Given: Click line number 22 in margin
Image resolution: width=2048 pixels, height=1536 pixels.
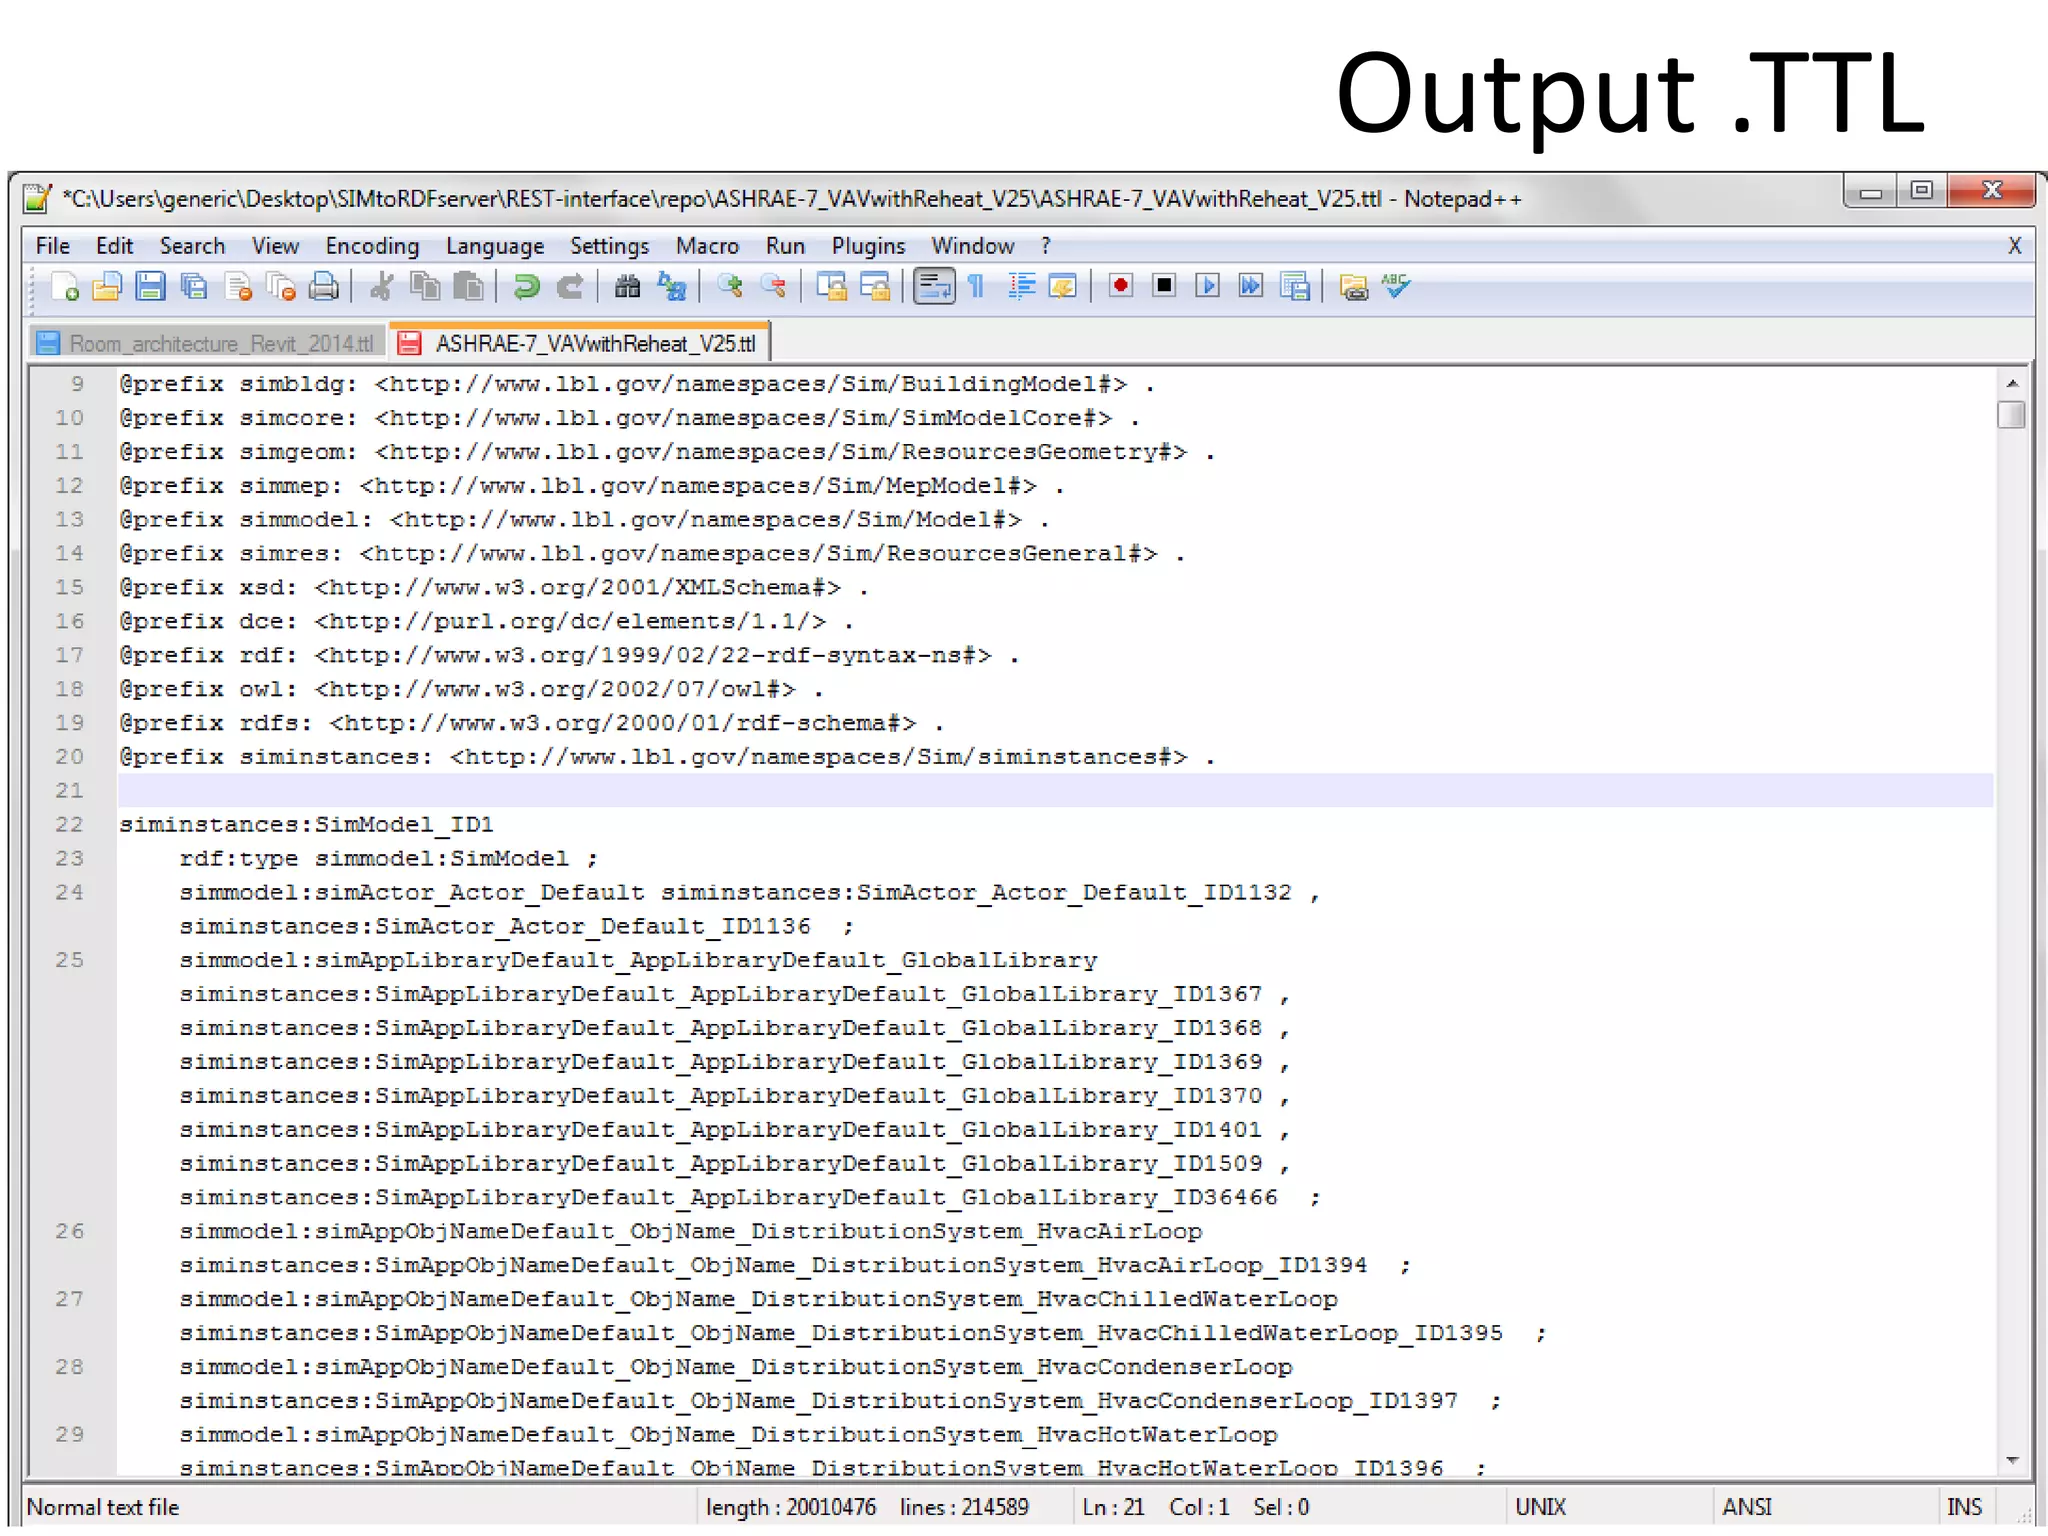Looking at the screenshot, I should 70,824.
